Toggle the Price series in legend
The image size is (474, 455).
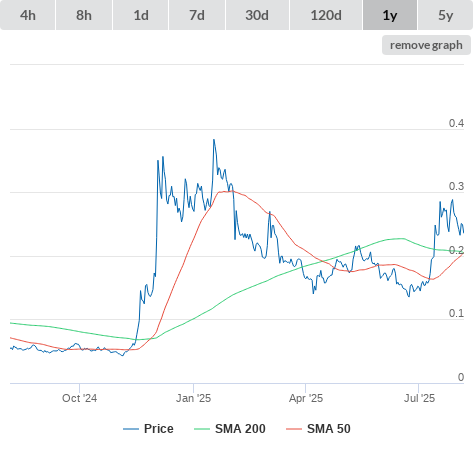pyautogui.click(x=148, y=429)
